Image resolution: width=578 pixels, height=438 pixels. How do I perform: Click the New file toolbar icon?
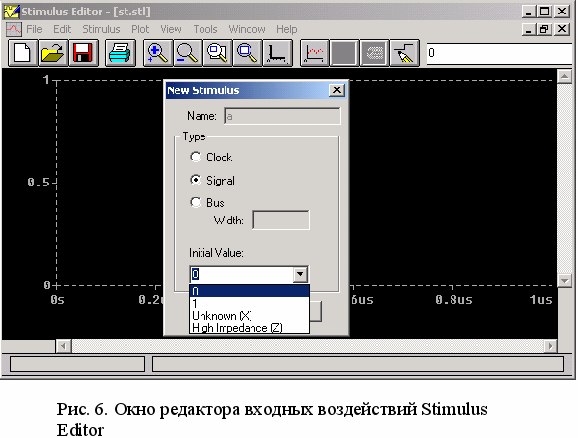coord(22,53)
